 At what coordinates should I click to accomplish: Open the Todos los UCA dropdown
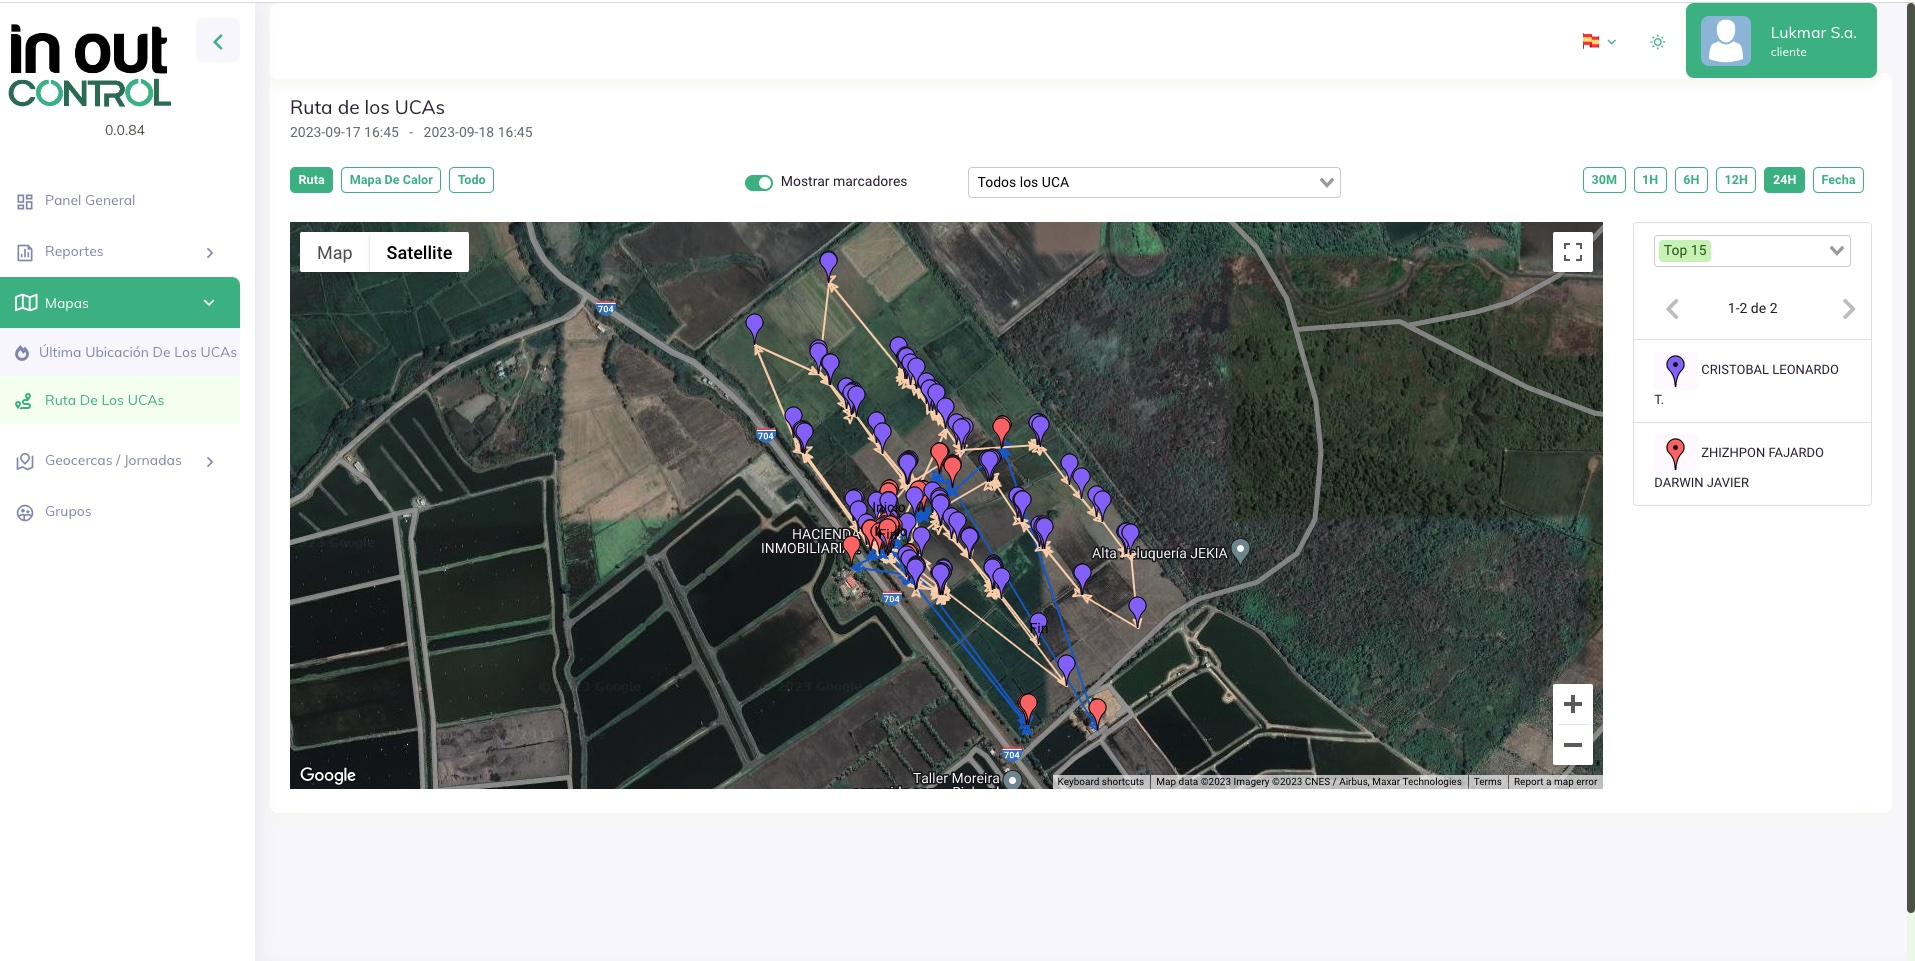pyautogui.click(x=1153, y=182)
